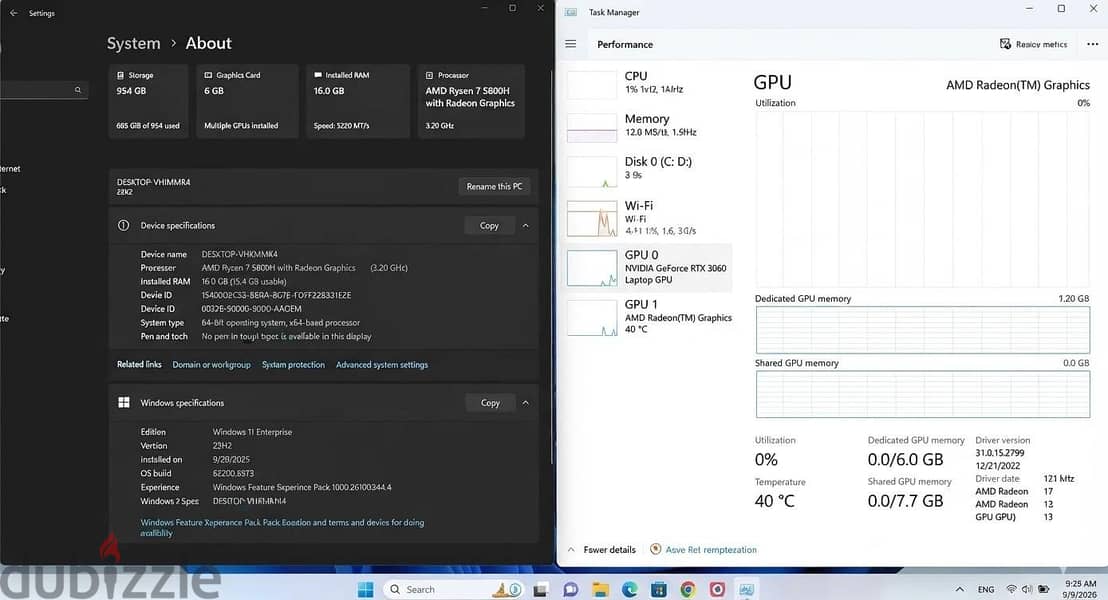Collapse the Device specifications section chevron
The width and height of the screenshot is (1108, 600).
[526, 225]
